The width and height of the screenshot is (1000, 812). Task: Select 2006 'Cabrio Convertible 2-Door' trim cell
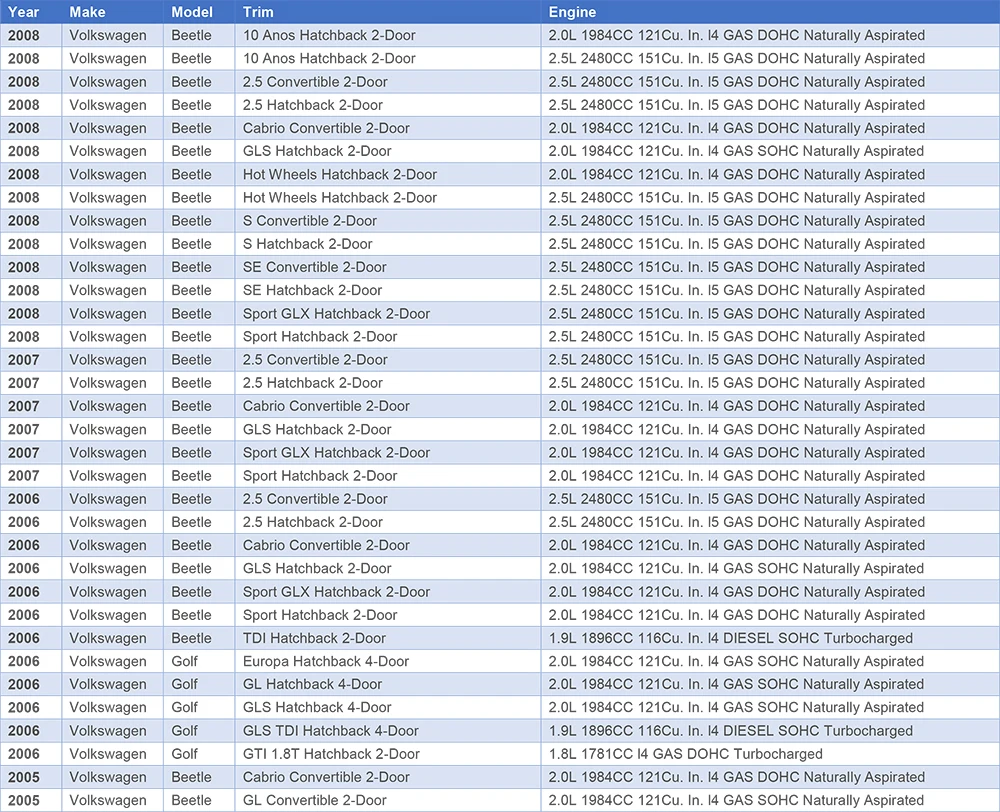pos(388,545)
